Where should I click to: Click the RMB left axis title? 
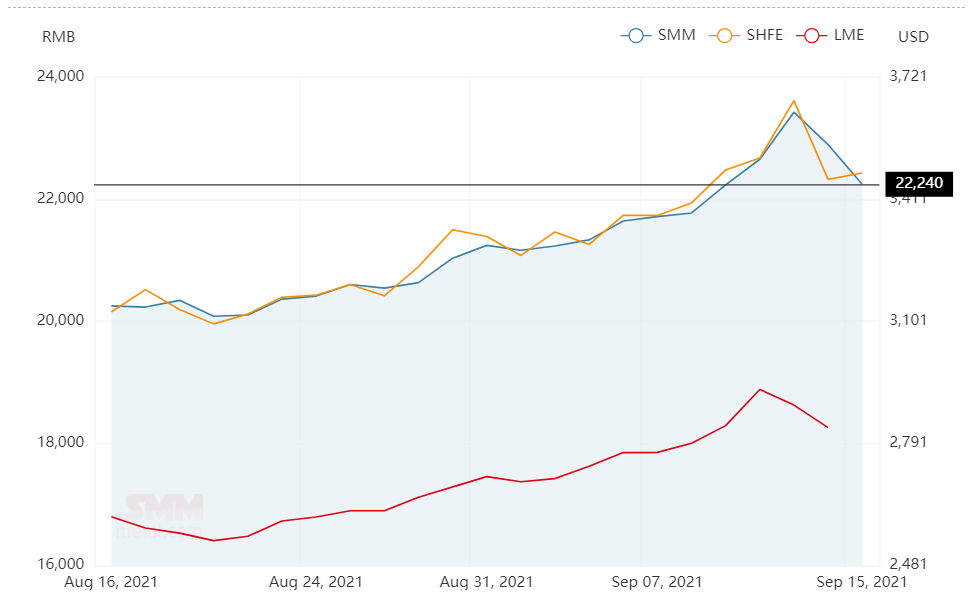[x=58, y=37]
